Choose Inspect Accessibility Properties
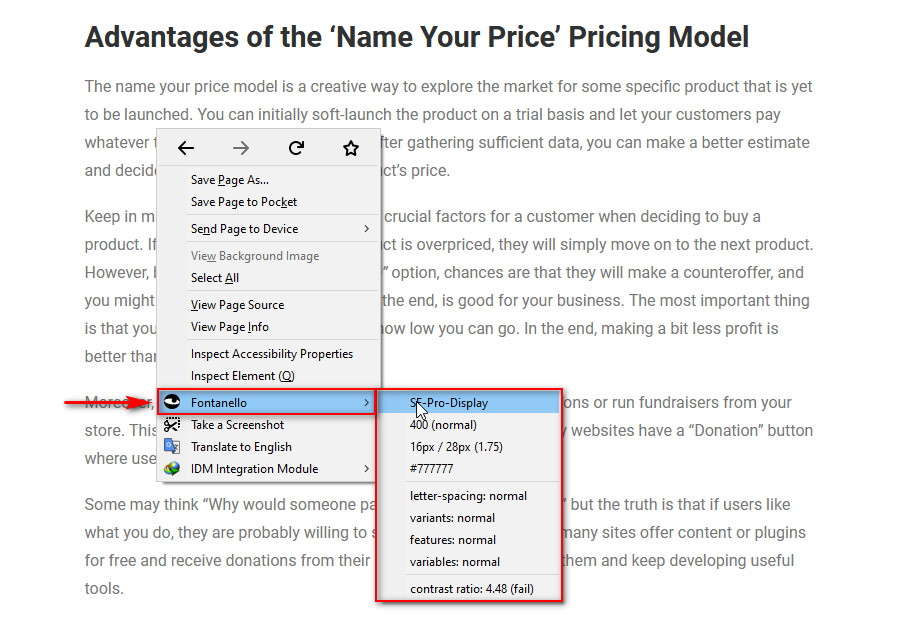 coord(268,354)
